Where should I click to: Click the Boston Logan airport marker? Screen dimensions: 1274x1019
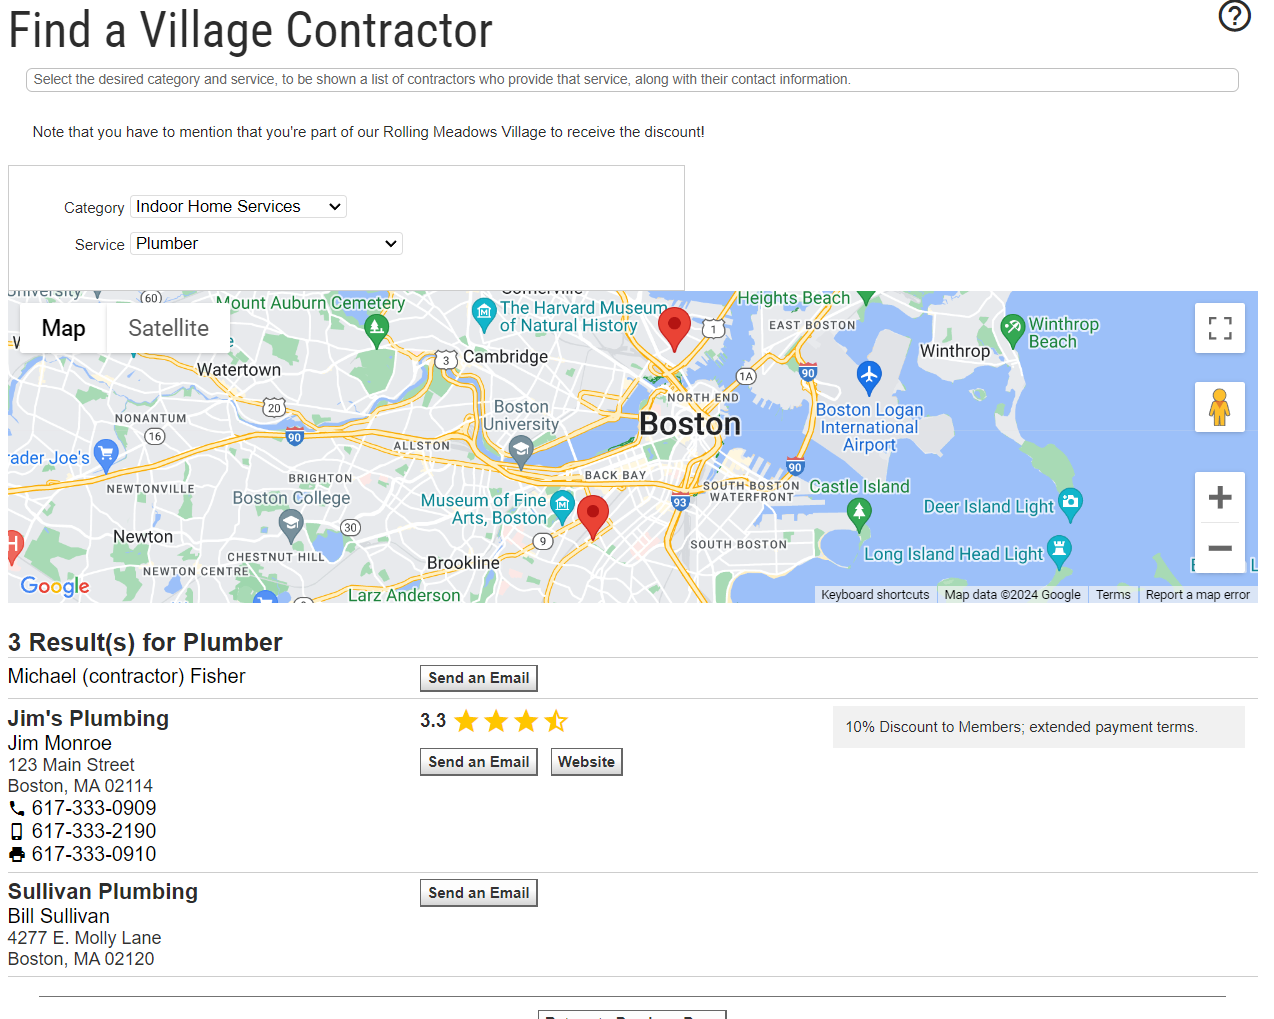869,377
